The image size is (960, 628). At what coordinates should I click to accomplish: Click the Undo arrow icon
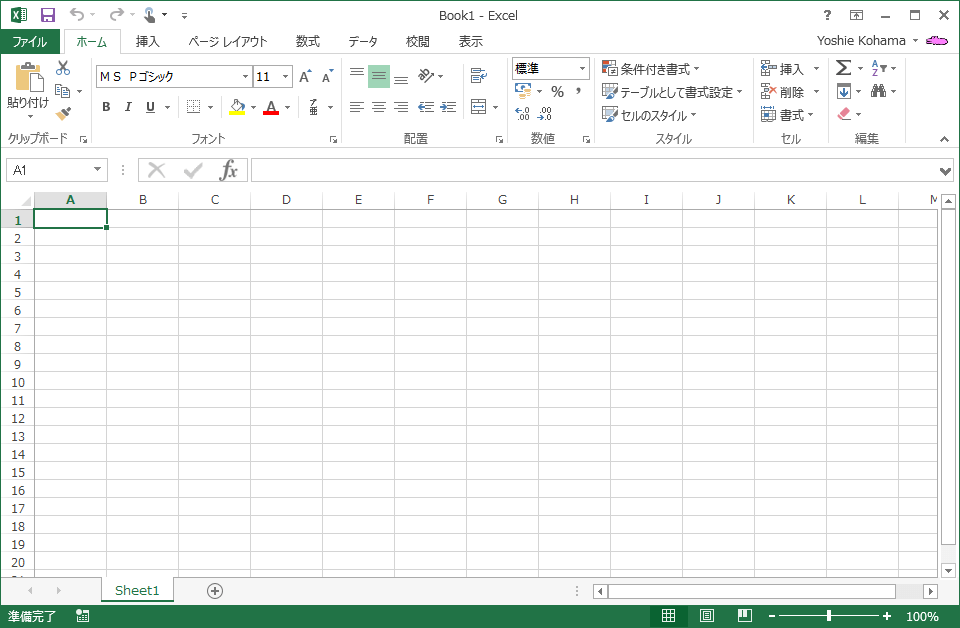pyautogui.click(x=77, y=14)
